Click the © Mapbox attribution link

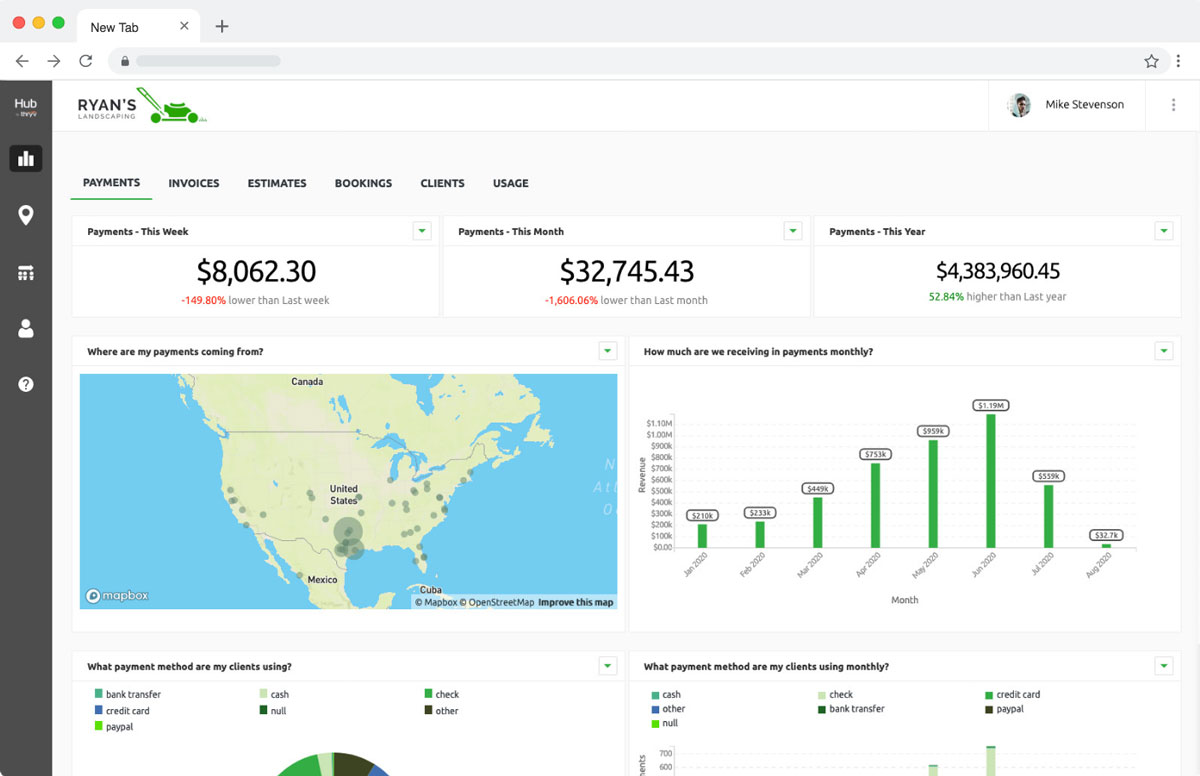pos(436,602)
